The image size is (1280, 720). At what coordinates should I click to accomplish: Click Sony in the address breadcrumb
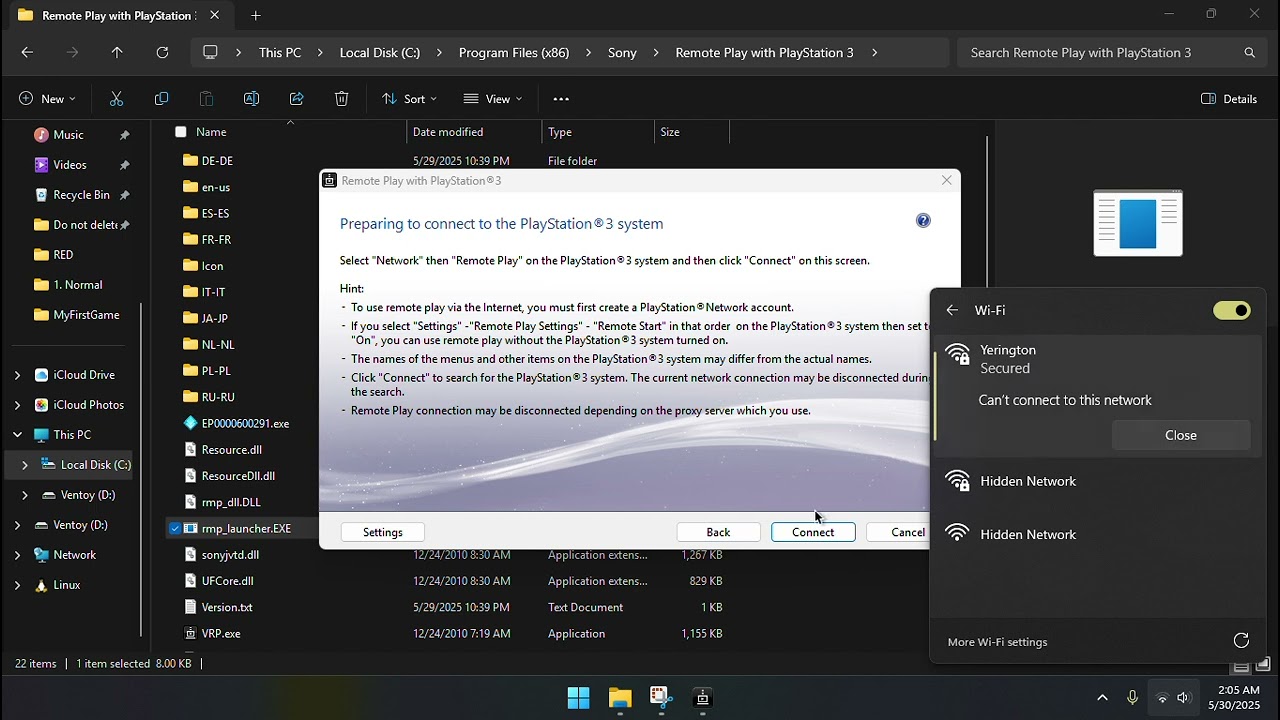click(x=622, y=52)
